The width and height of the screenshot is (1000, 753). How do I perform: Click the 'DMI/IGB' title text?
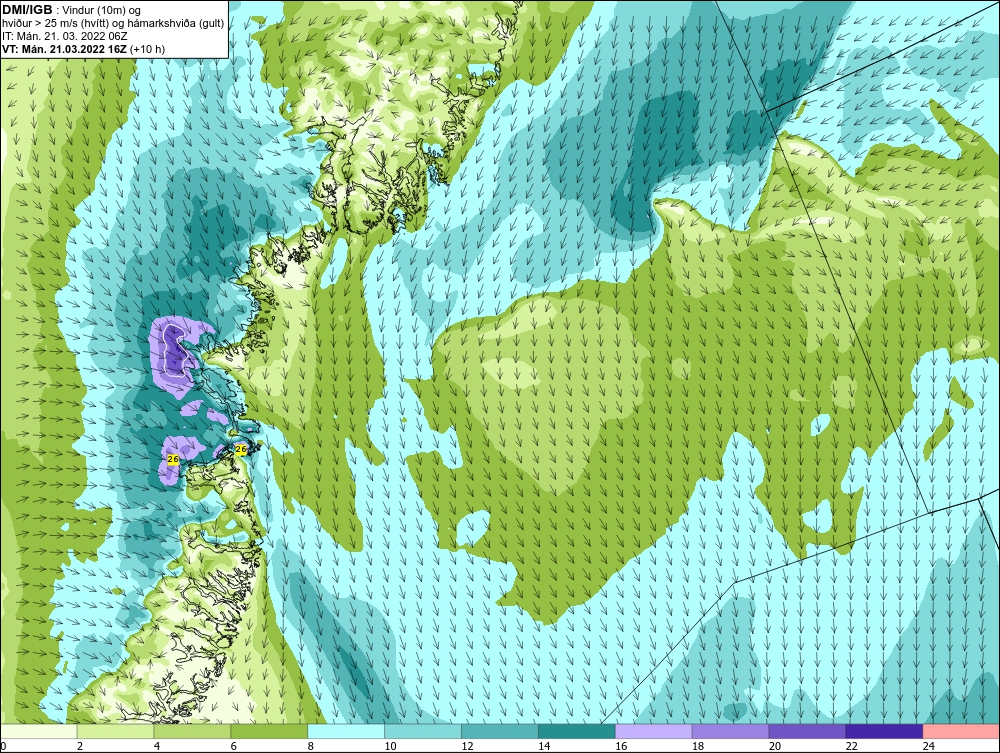click(27, 10)
